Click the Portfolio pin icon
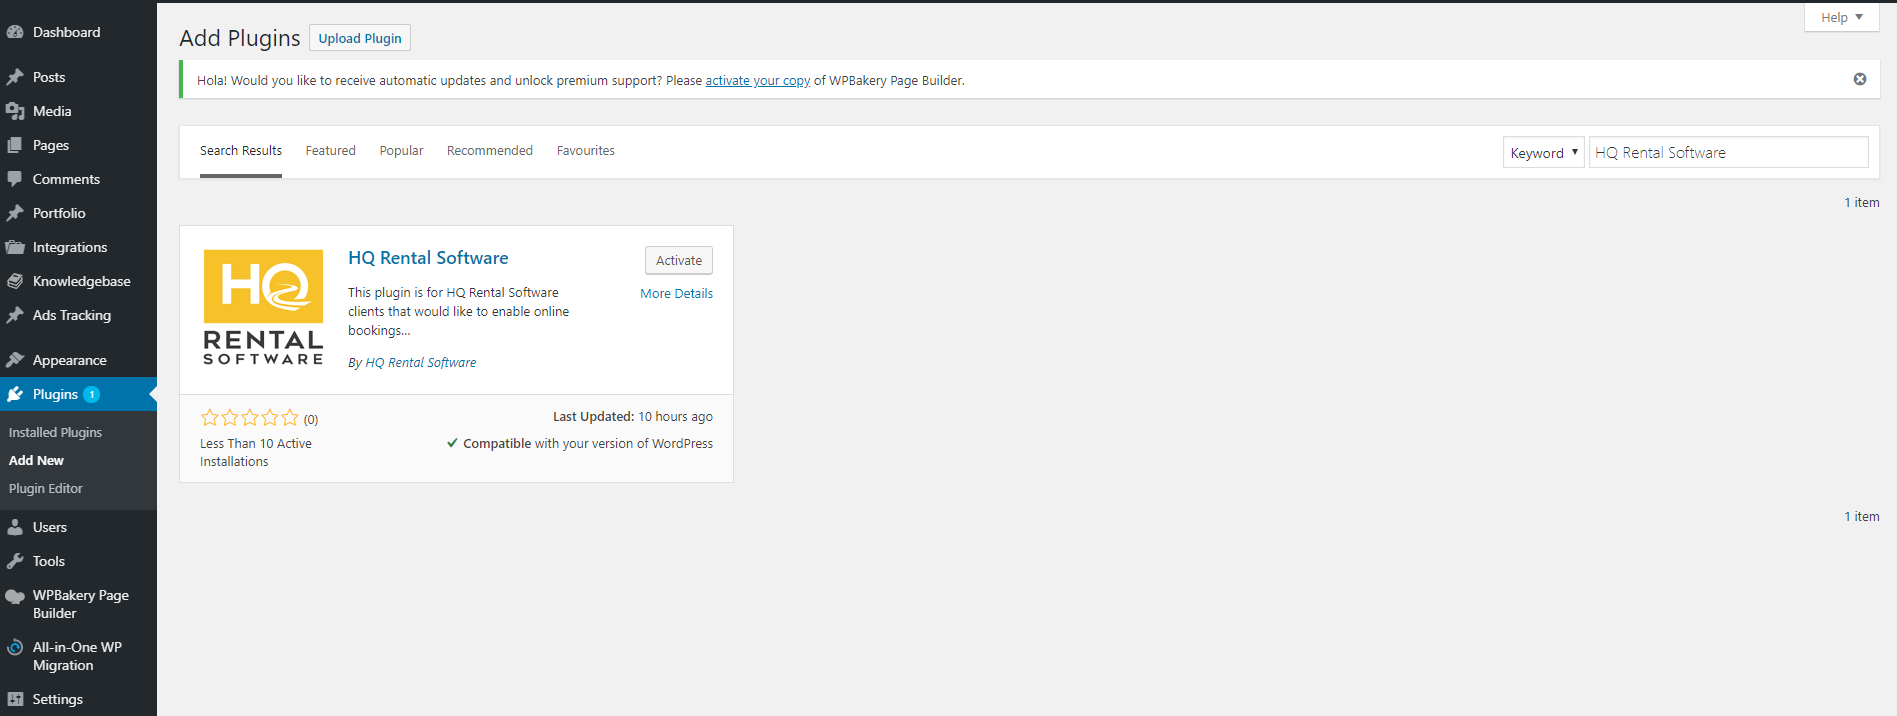The height and width of the screenshot is (716, 1897). tap(15, 213)
